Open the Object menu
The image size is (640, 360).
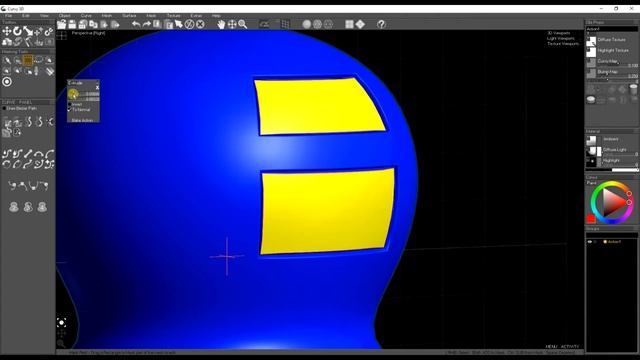click(64, 16)
